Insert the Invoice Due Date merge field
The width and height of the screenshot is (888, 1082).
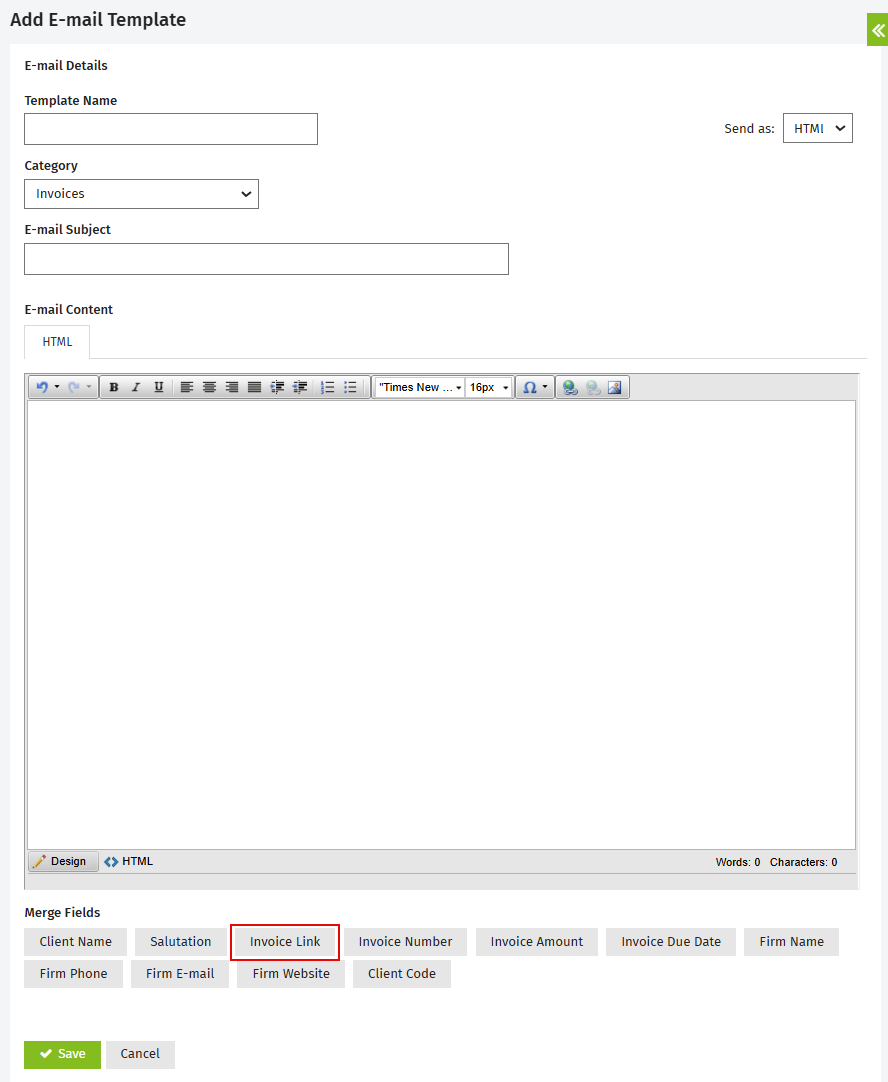pos(671,942)
